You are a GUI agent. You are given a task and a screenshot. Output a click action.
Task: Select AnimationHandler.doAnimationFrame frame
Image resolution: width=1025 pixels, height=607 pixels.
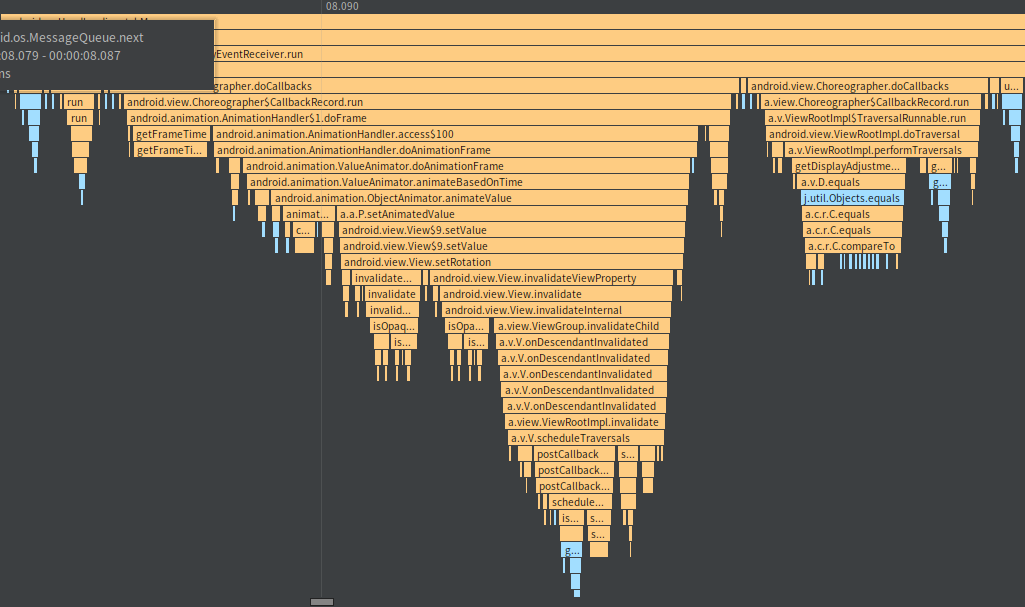pyautogui.click(x=455, y=150)
